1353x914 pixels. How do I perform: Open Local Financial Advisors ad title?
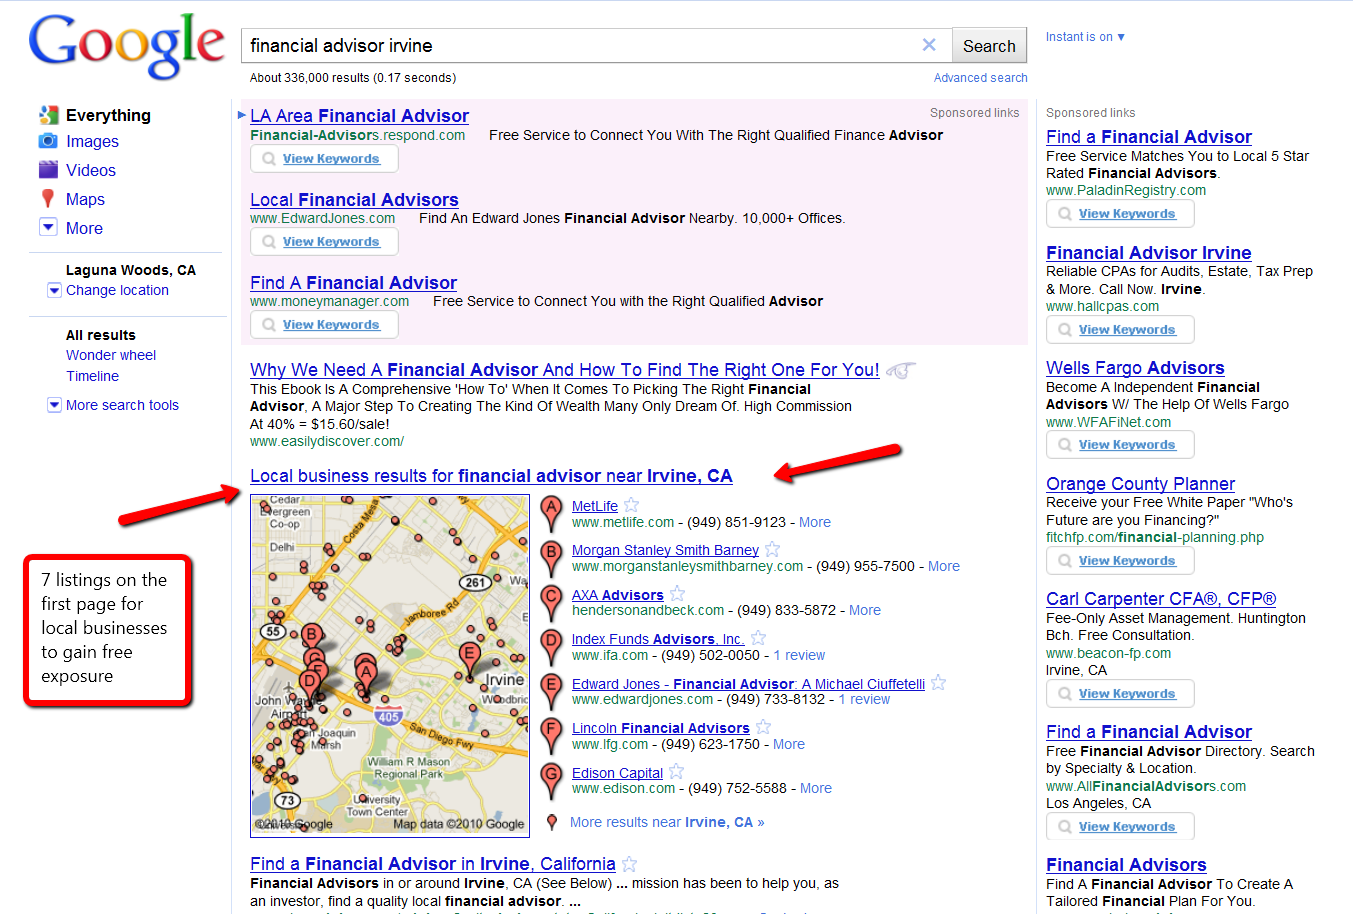pyautogui.click(x=354, y=200)
